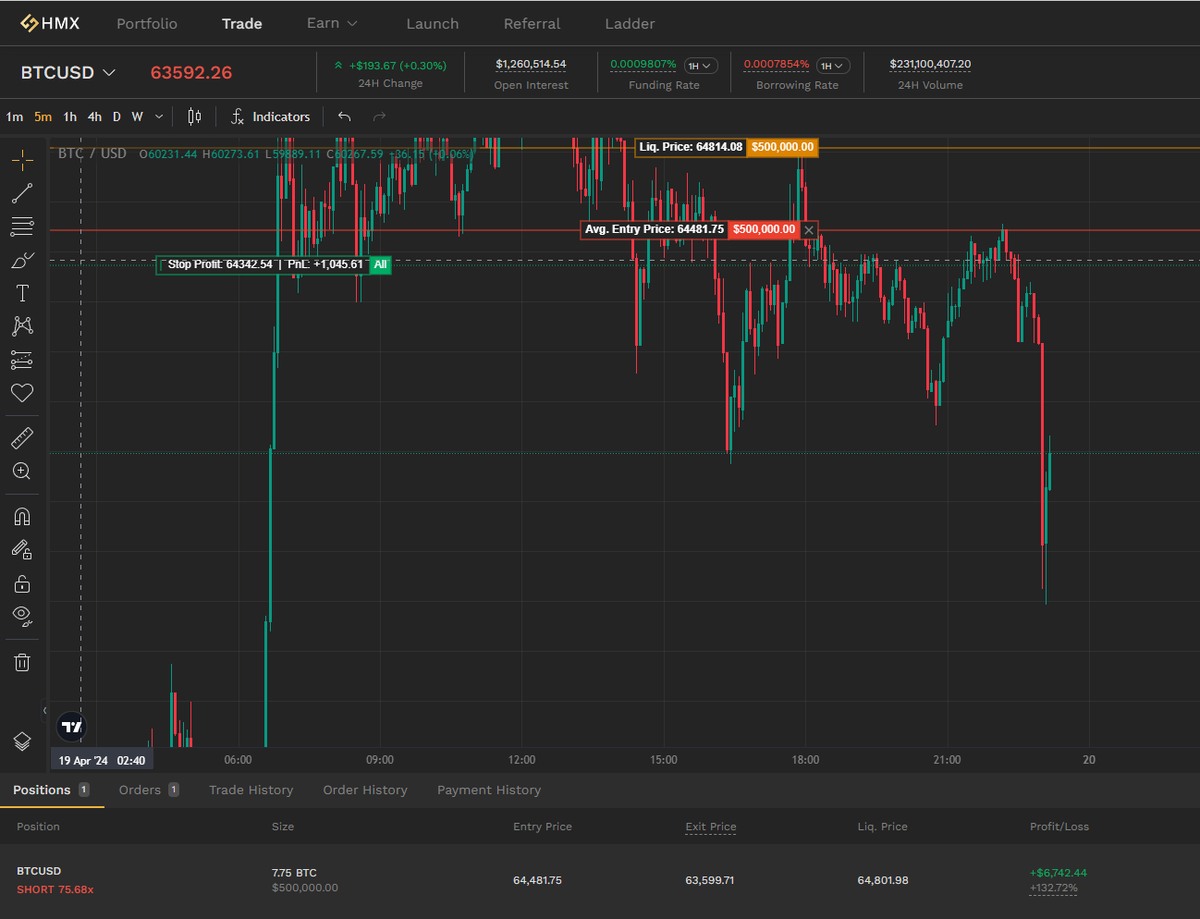1200x919 pixels.
Task: Toggle lock all drawing tools
Action: point(22,583)
